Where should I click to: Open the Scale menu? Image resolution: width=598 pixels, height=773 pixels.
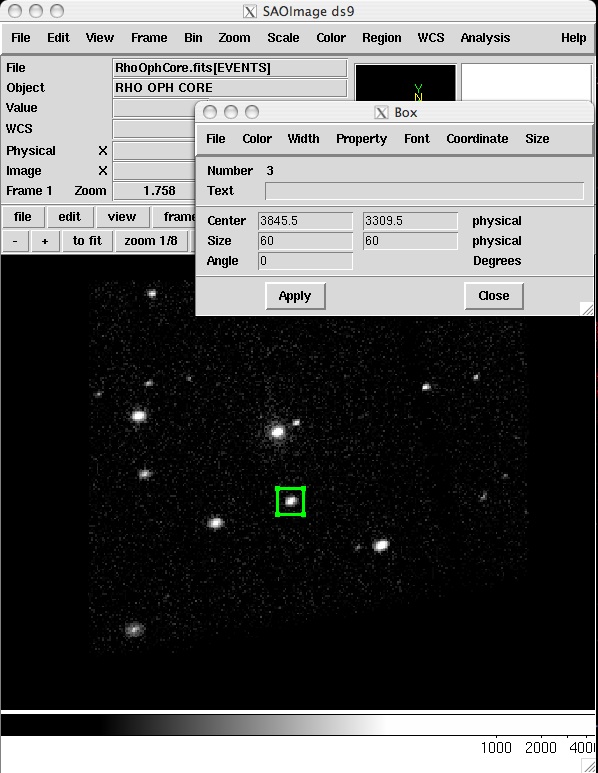(283, 38)
